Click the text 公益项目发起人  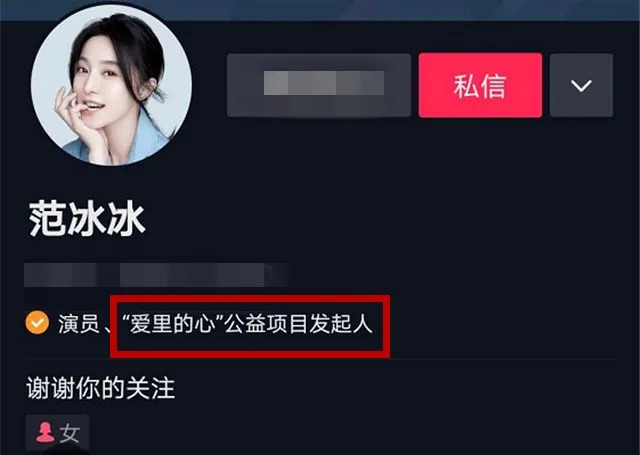point(299,324)
